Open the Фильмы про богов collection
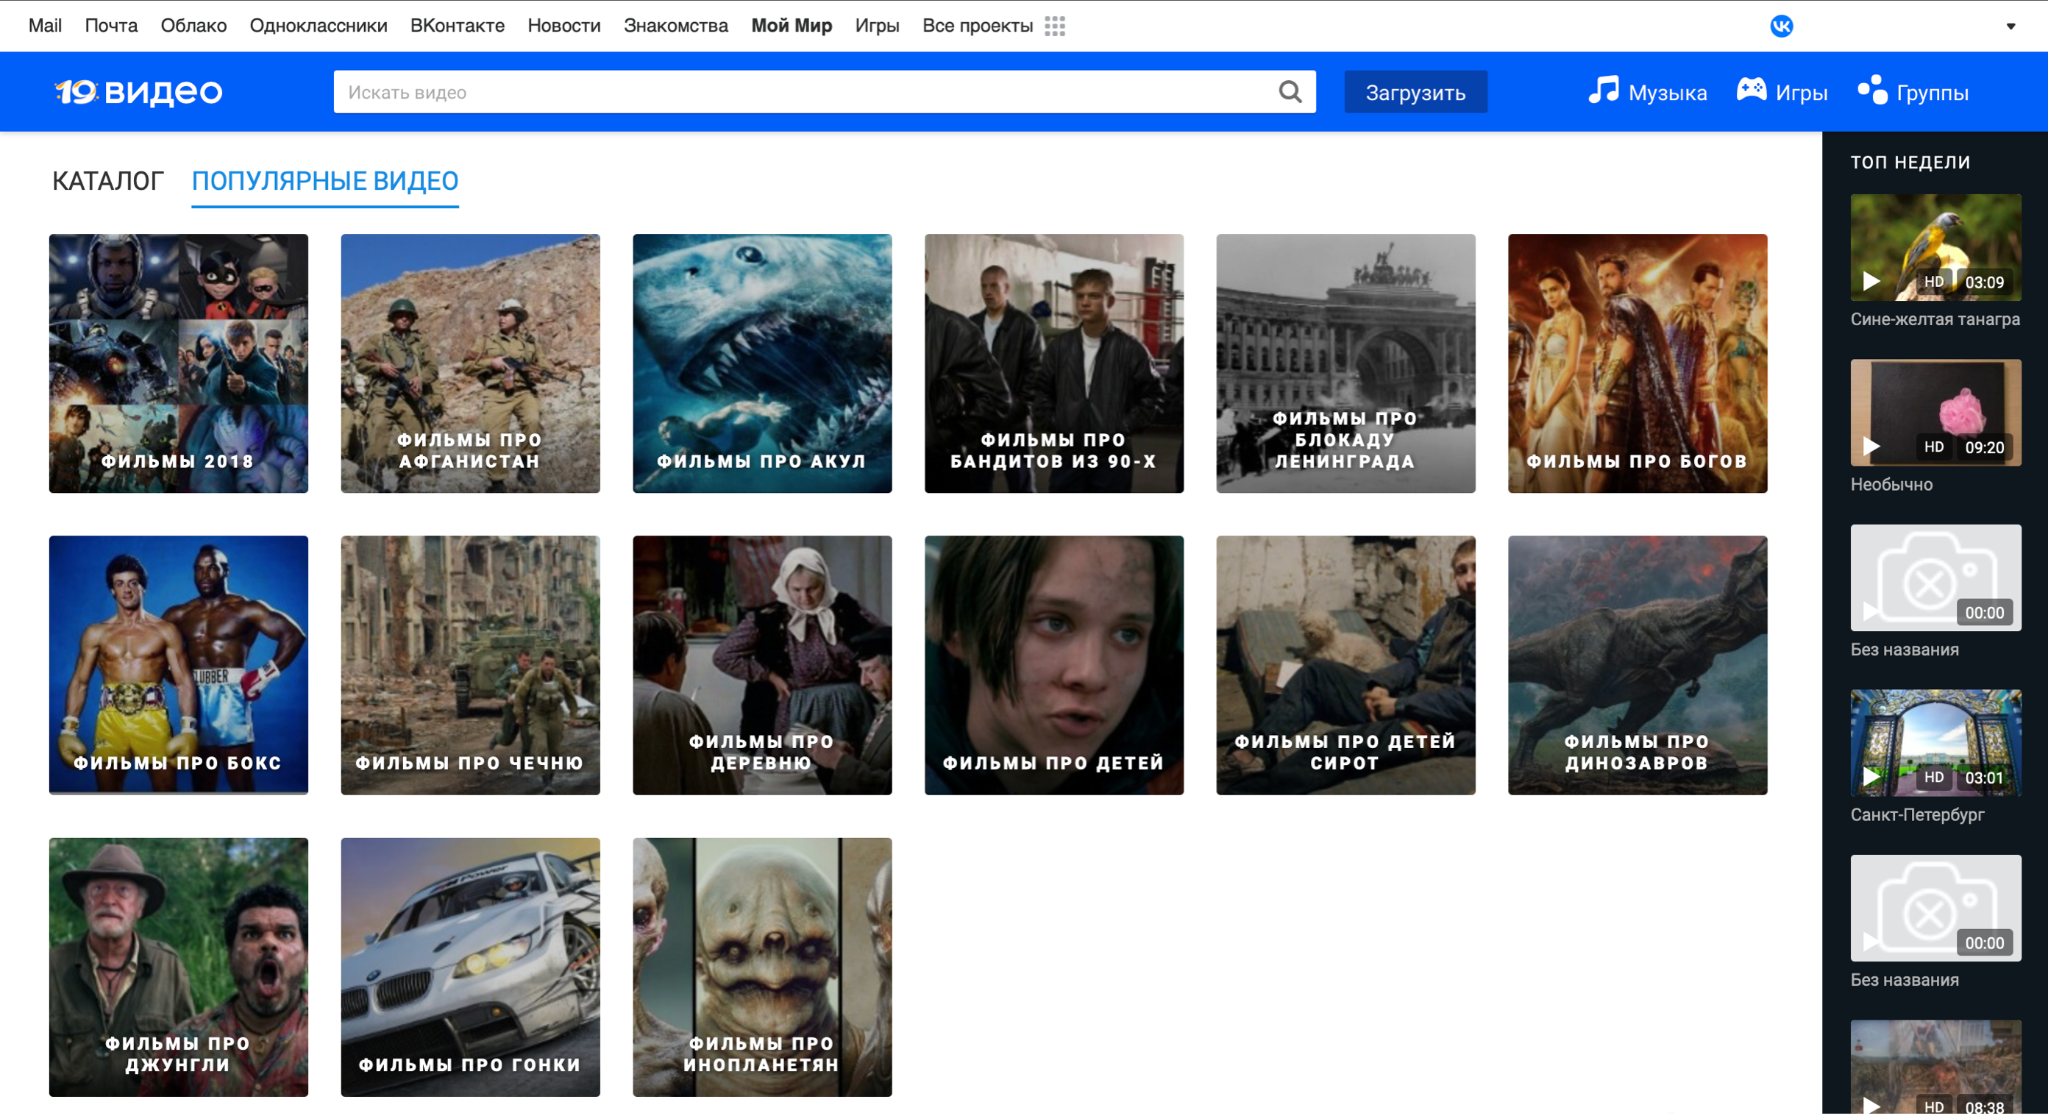Screen dimensions: 2048x1114 (1638, 363)
